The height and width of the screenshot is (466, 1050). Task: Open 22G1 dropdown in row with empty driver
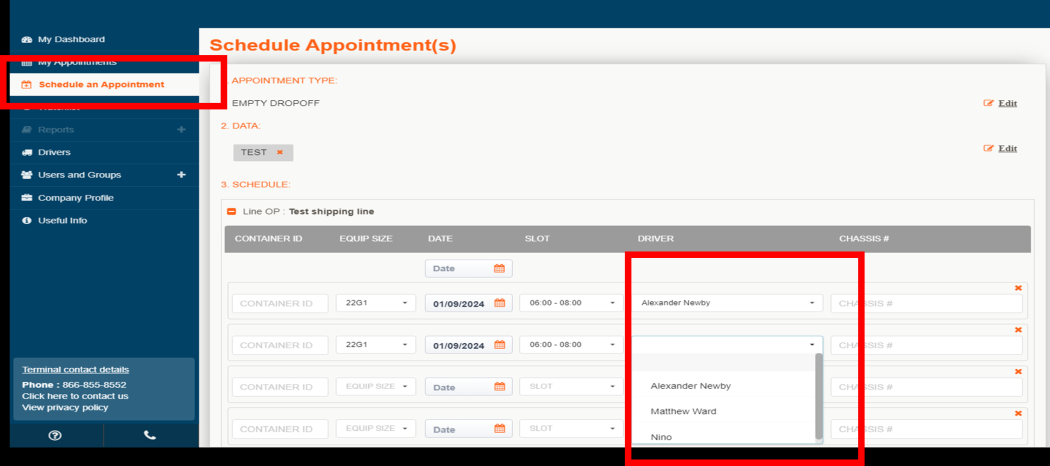click(x=376, y=345)
